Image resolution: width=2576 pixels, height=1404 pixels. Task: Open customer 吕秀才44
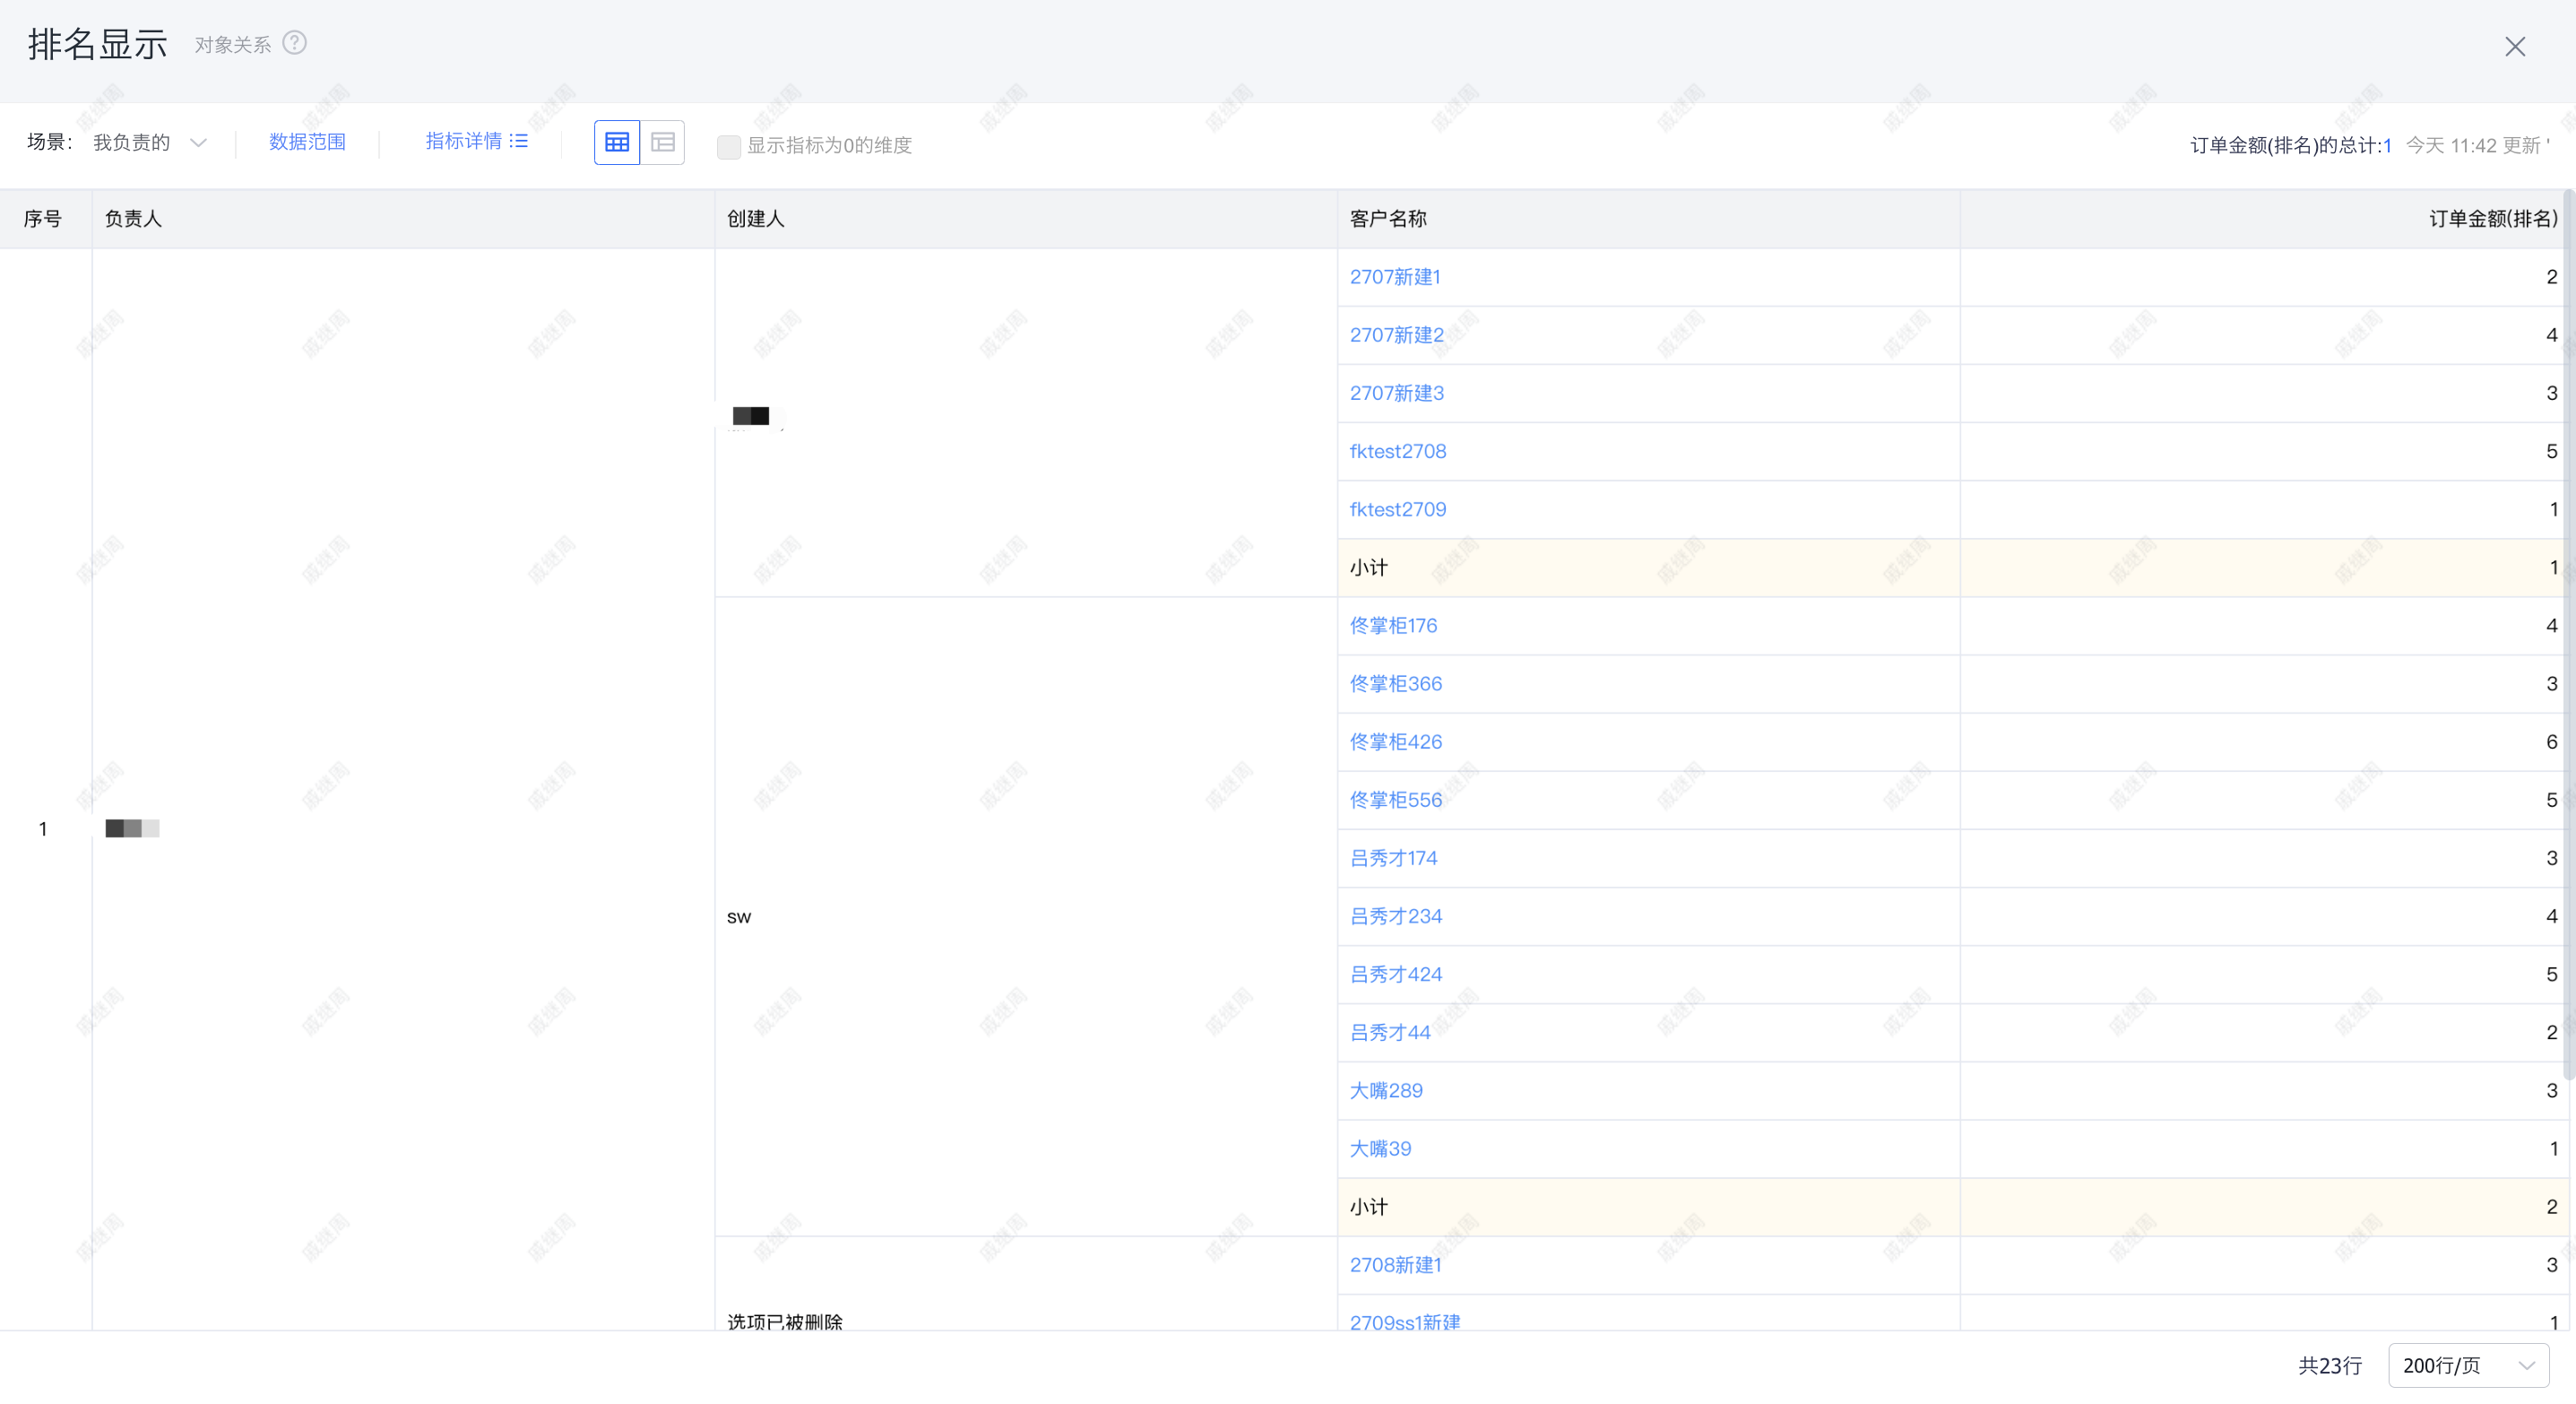pos(1390,1032)
